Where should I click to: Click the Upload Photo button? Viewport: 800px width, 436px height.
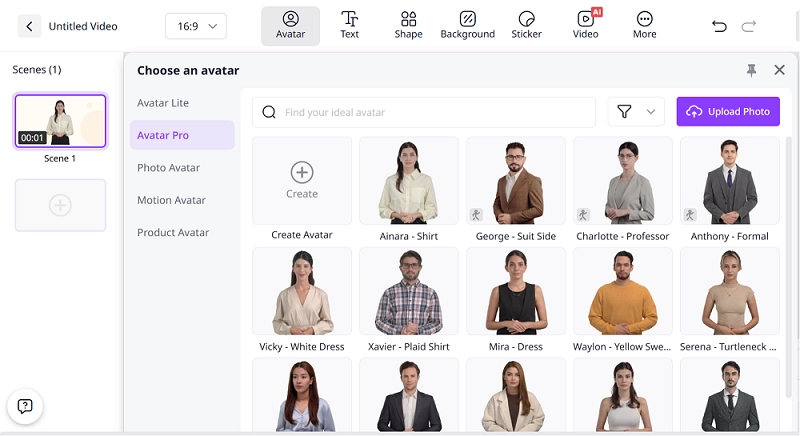click(x=728, y=112)
